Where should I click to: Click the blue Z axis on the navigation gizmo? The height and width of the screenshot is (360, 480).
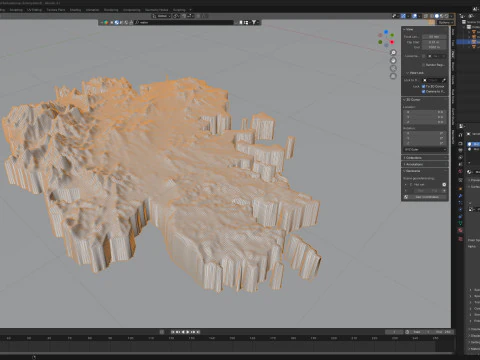coord(386,32)
